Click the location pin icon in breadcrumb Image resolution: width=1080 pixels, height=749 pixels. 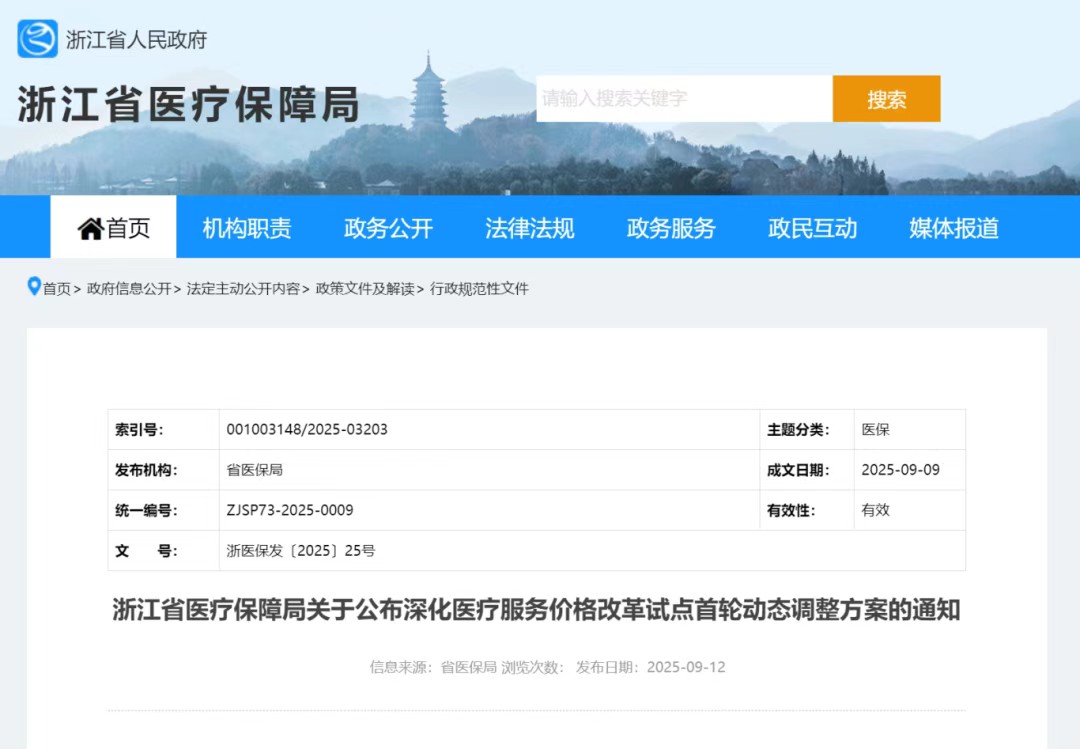coord(34,286)
